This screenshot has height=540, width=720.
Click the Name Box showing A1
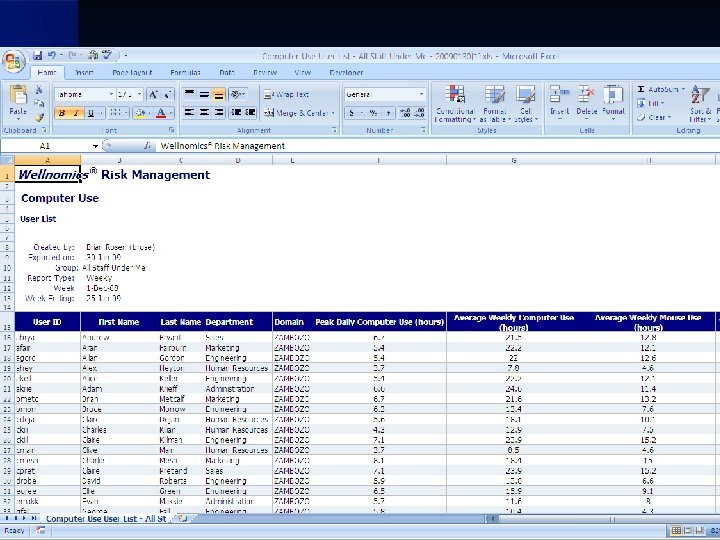point(45,146)
